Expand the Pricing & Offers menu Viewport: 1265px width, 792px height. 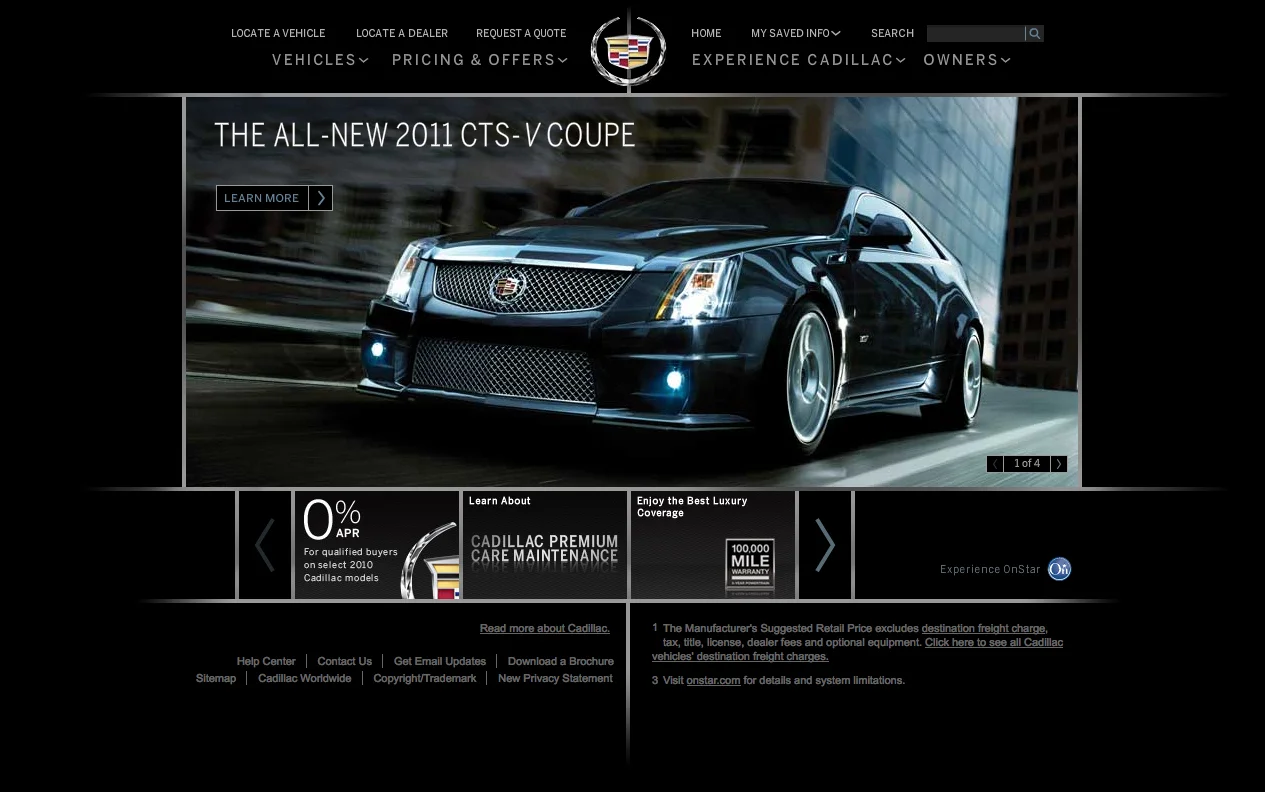480,60
